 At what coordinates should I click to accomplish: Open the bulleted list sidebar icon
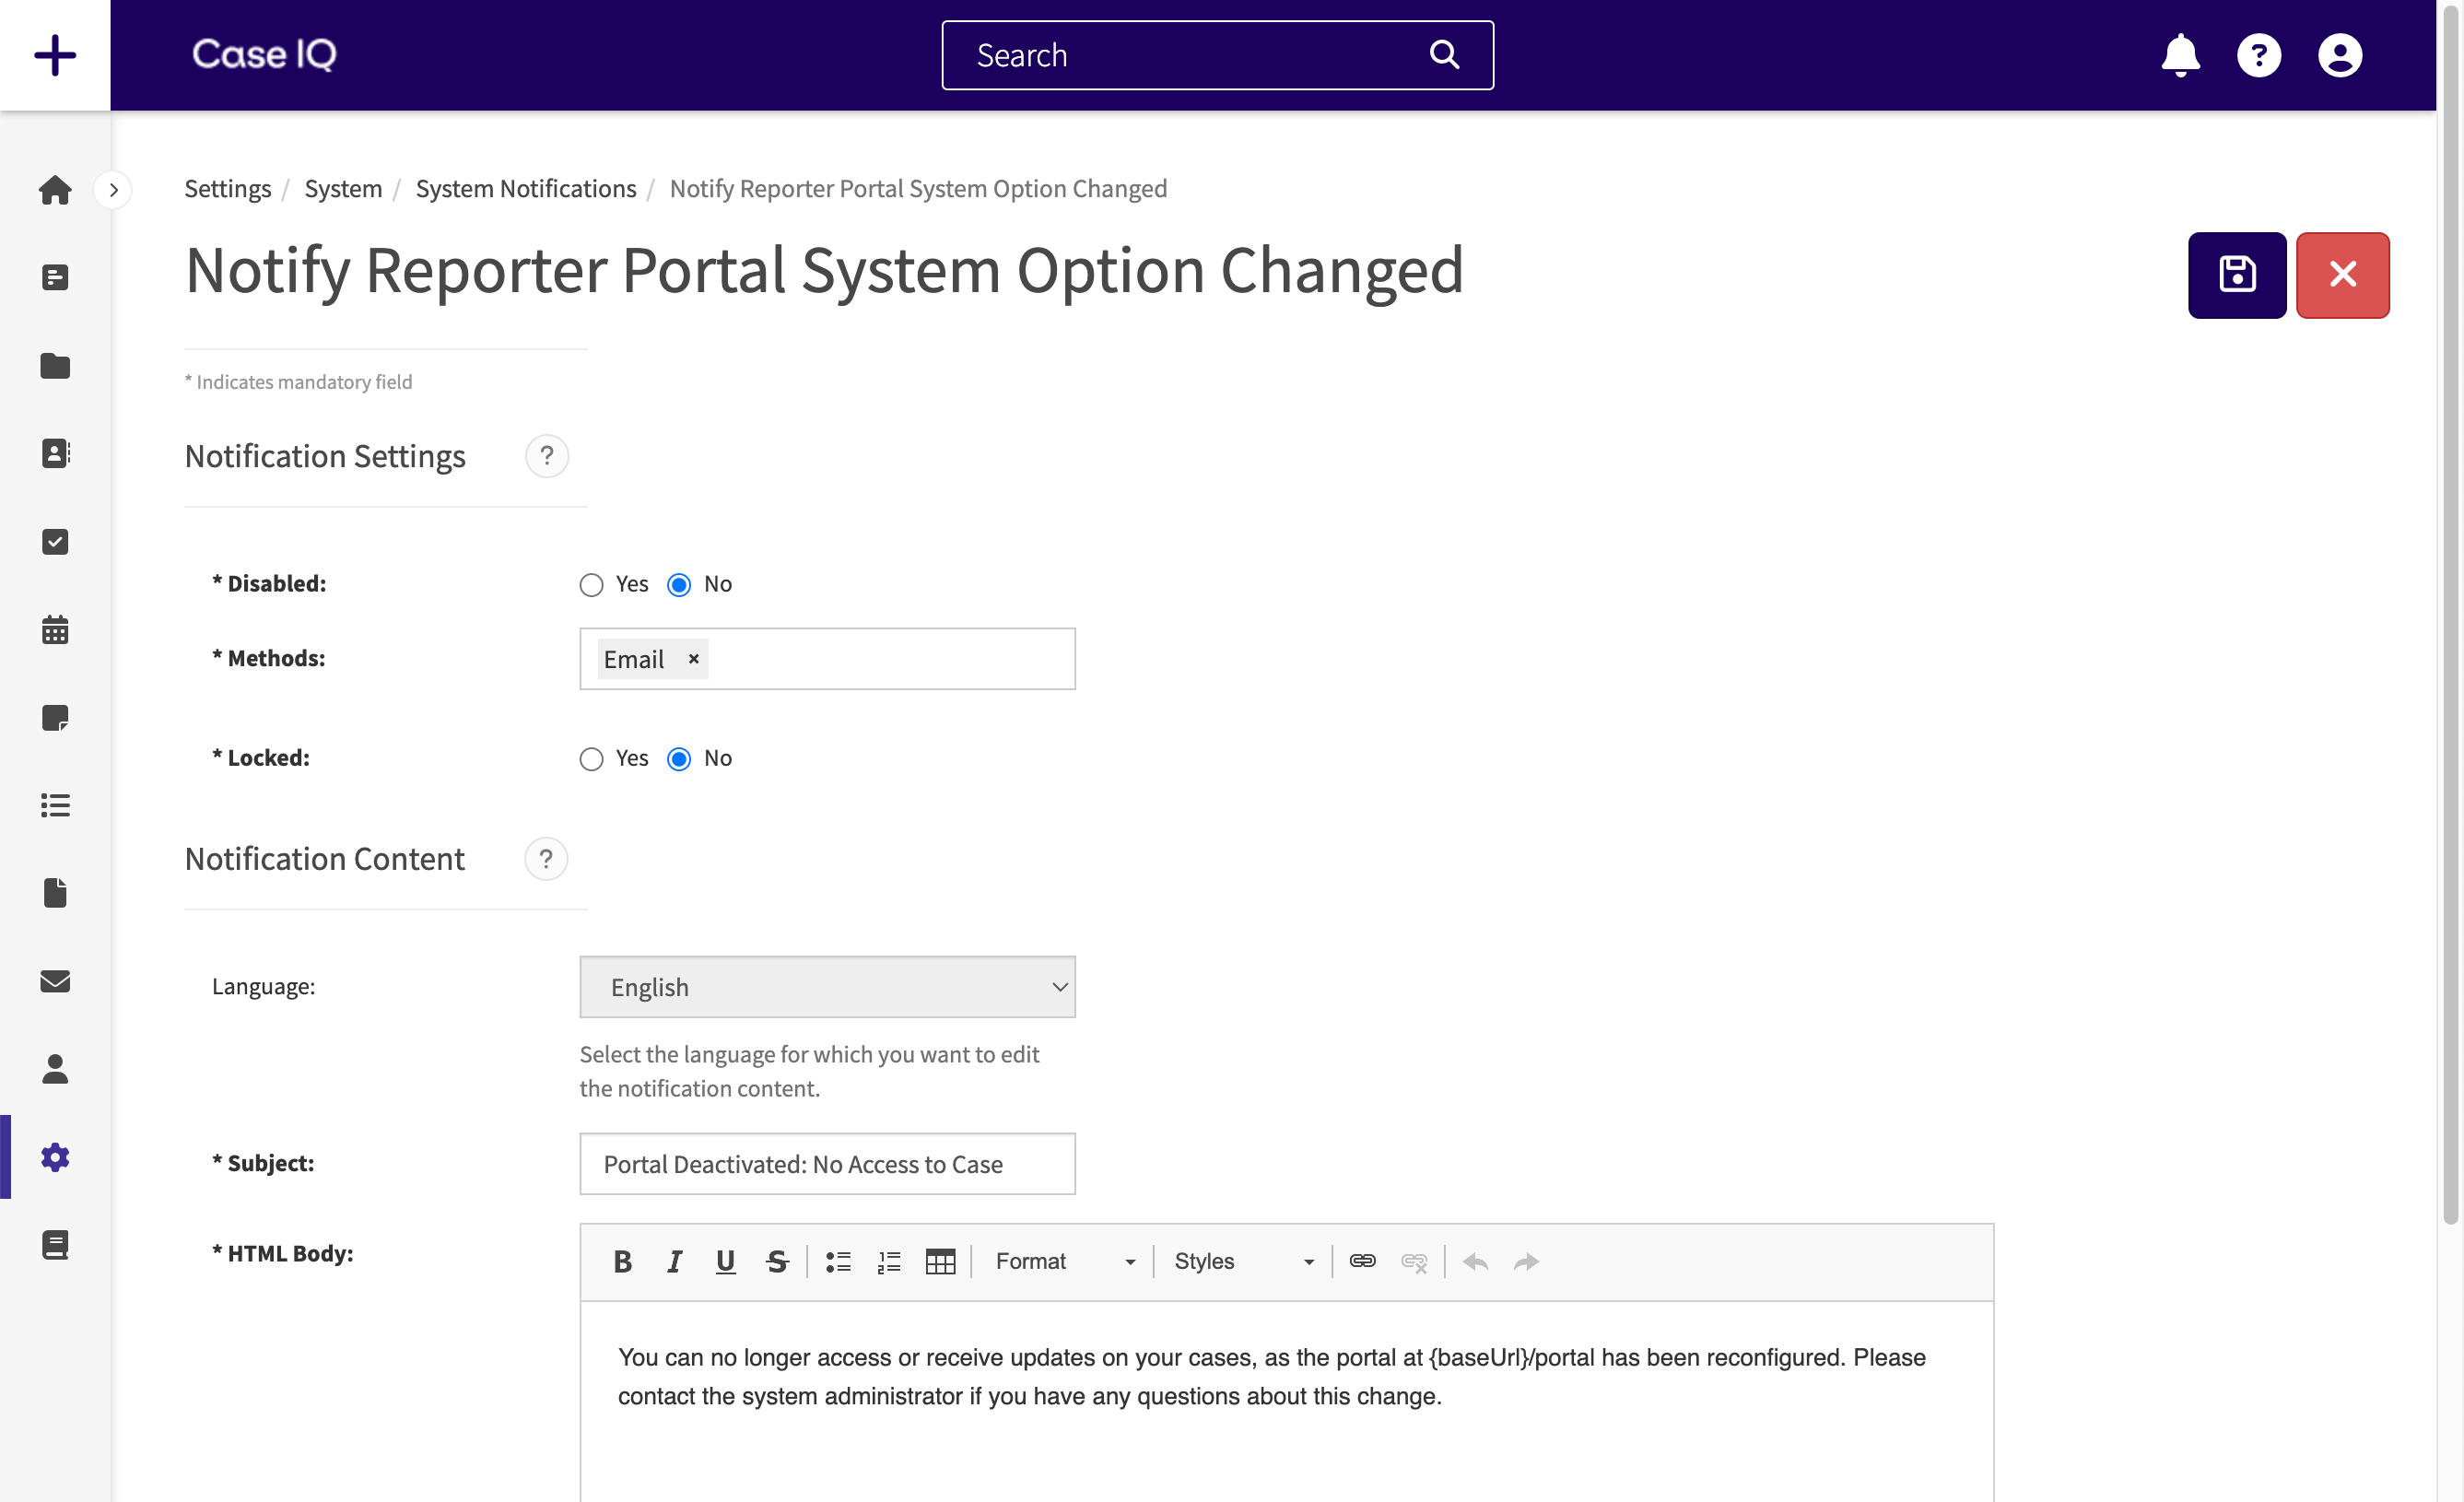point(55,806)
